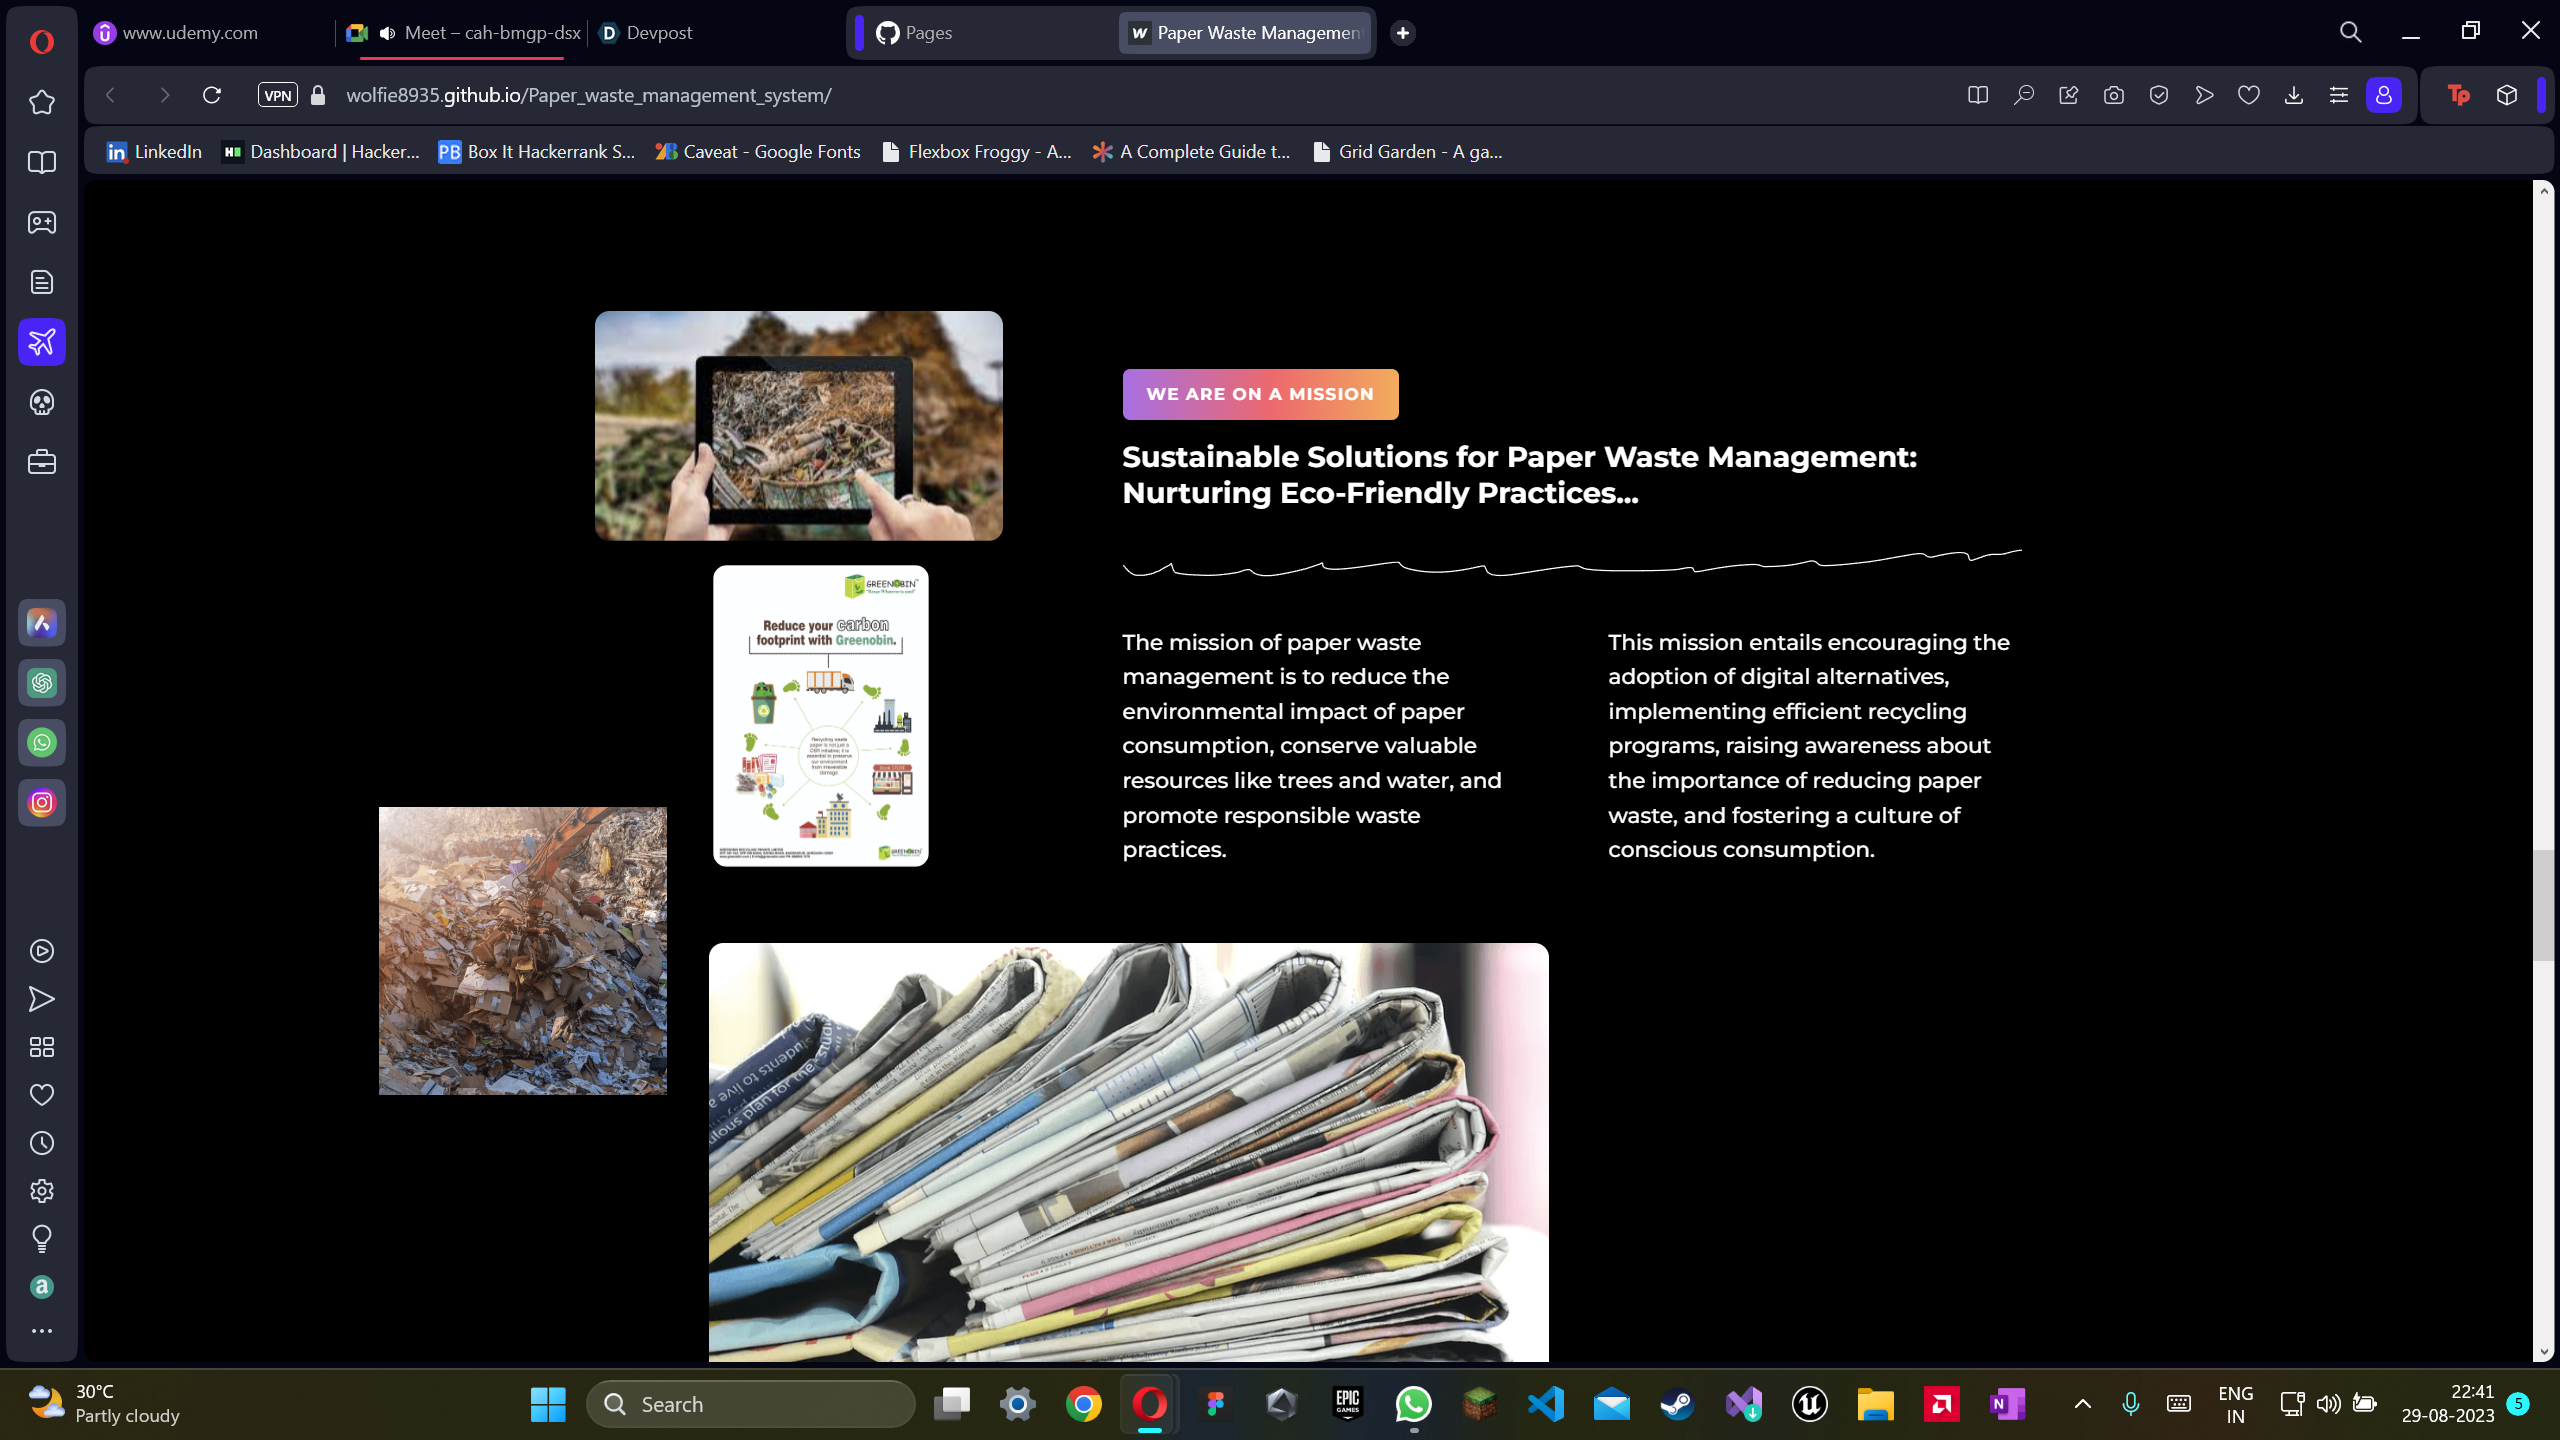Viewport: 2560px width, 1440px height.
Task: Mute the Meet tab audio icon
Action: tap(387, 33)
